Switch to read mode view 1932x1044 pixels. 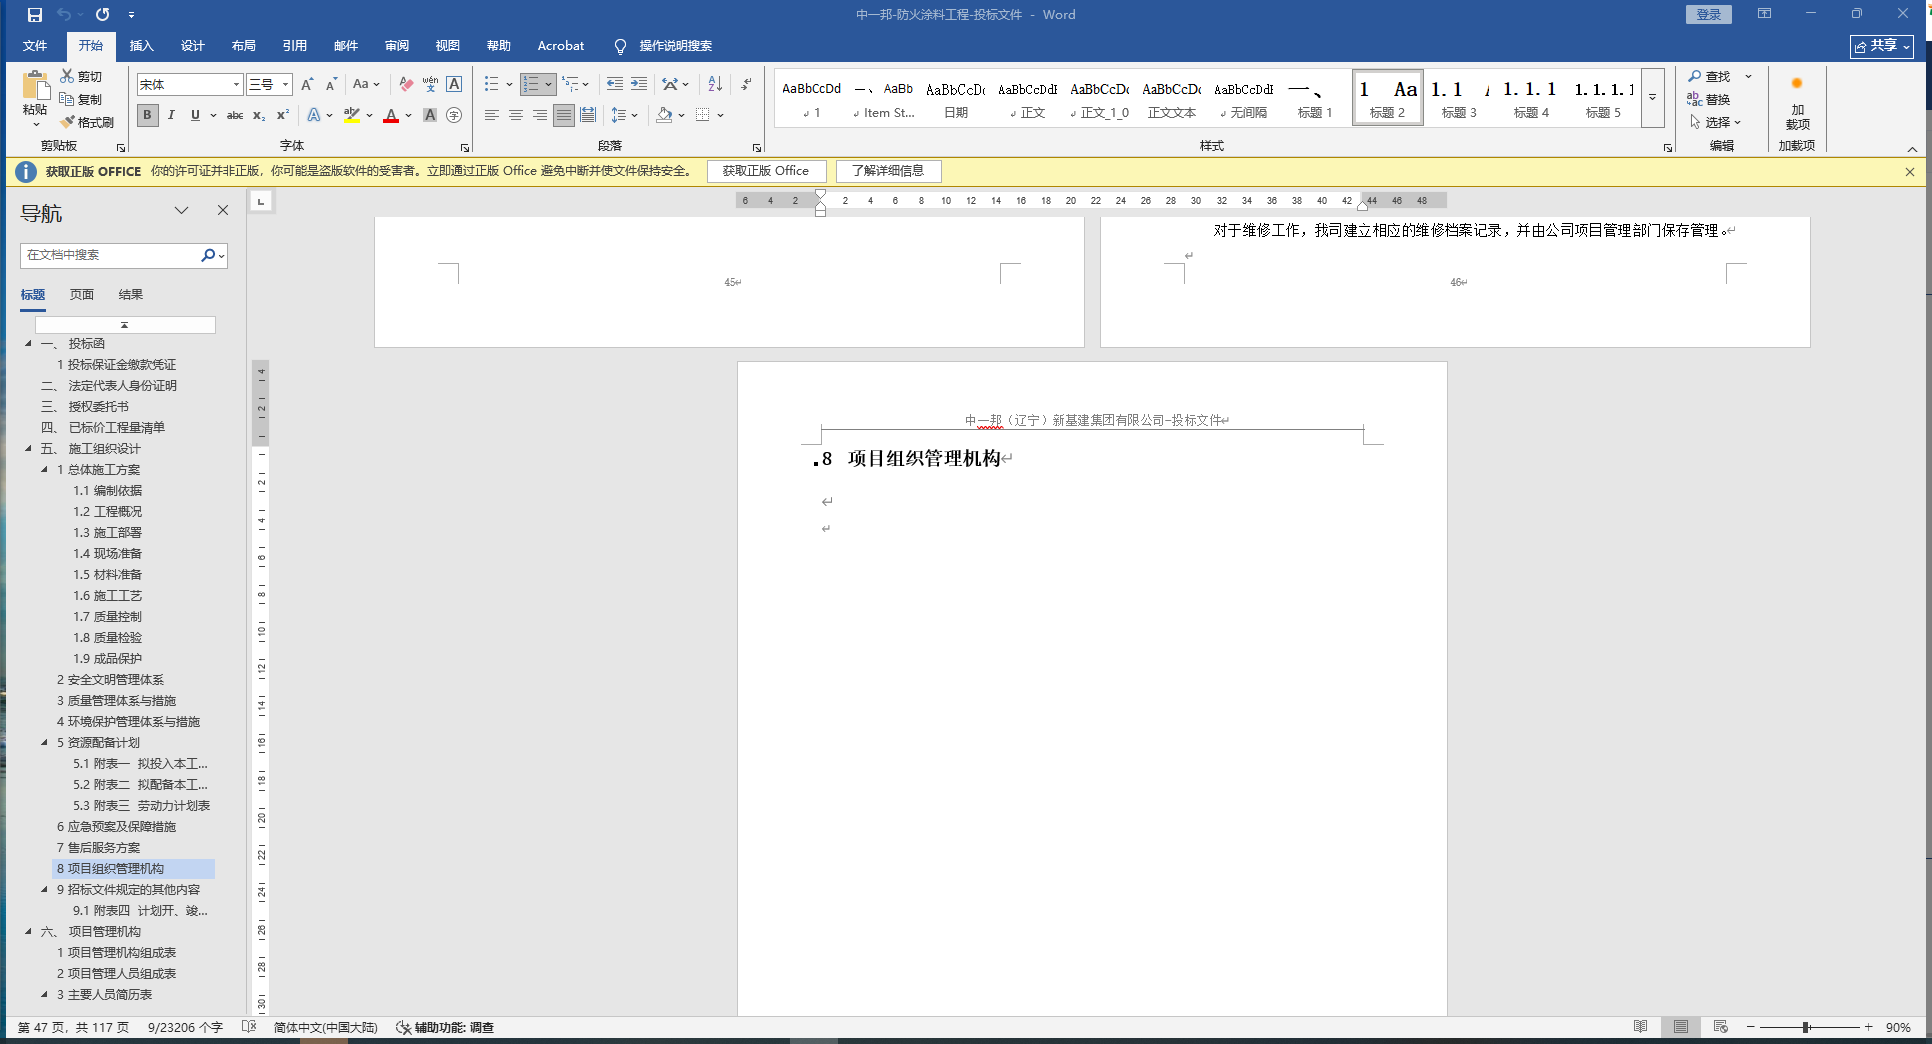(x=1640, y=1027)
